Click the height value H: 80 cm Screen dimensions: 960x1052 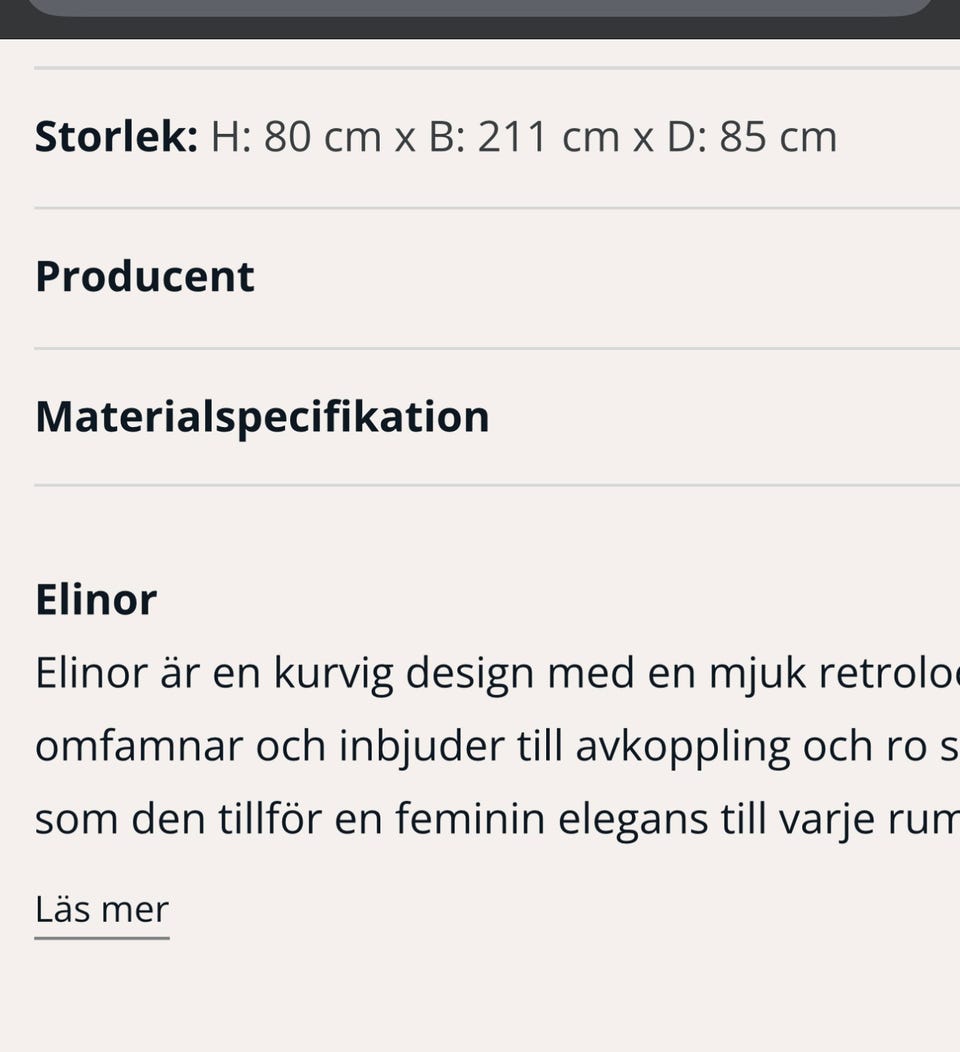click(x=296, y=137)
